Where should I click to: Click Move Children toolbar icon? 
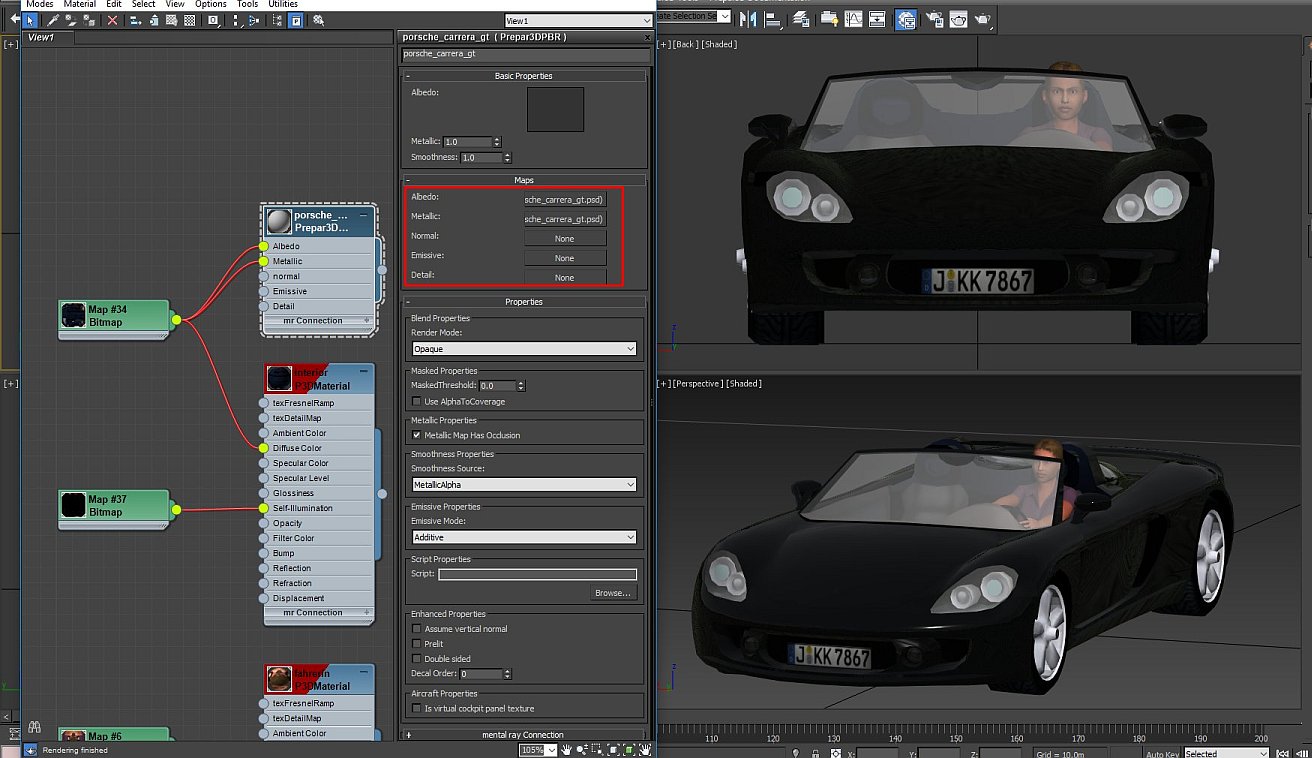click(x=135, y=20)
